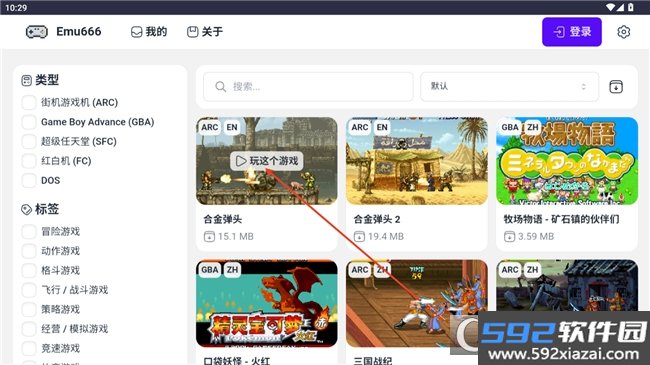Image resolution: width=650 pixels, height=365 pixels.
Task: Check the Game Boy Advance (GBA) filter
Action: pyautogui.click(x=29, y=122)
